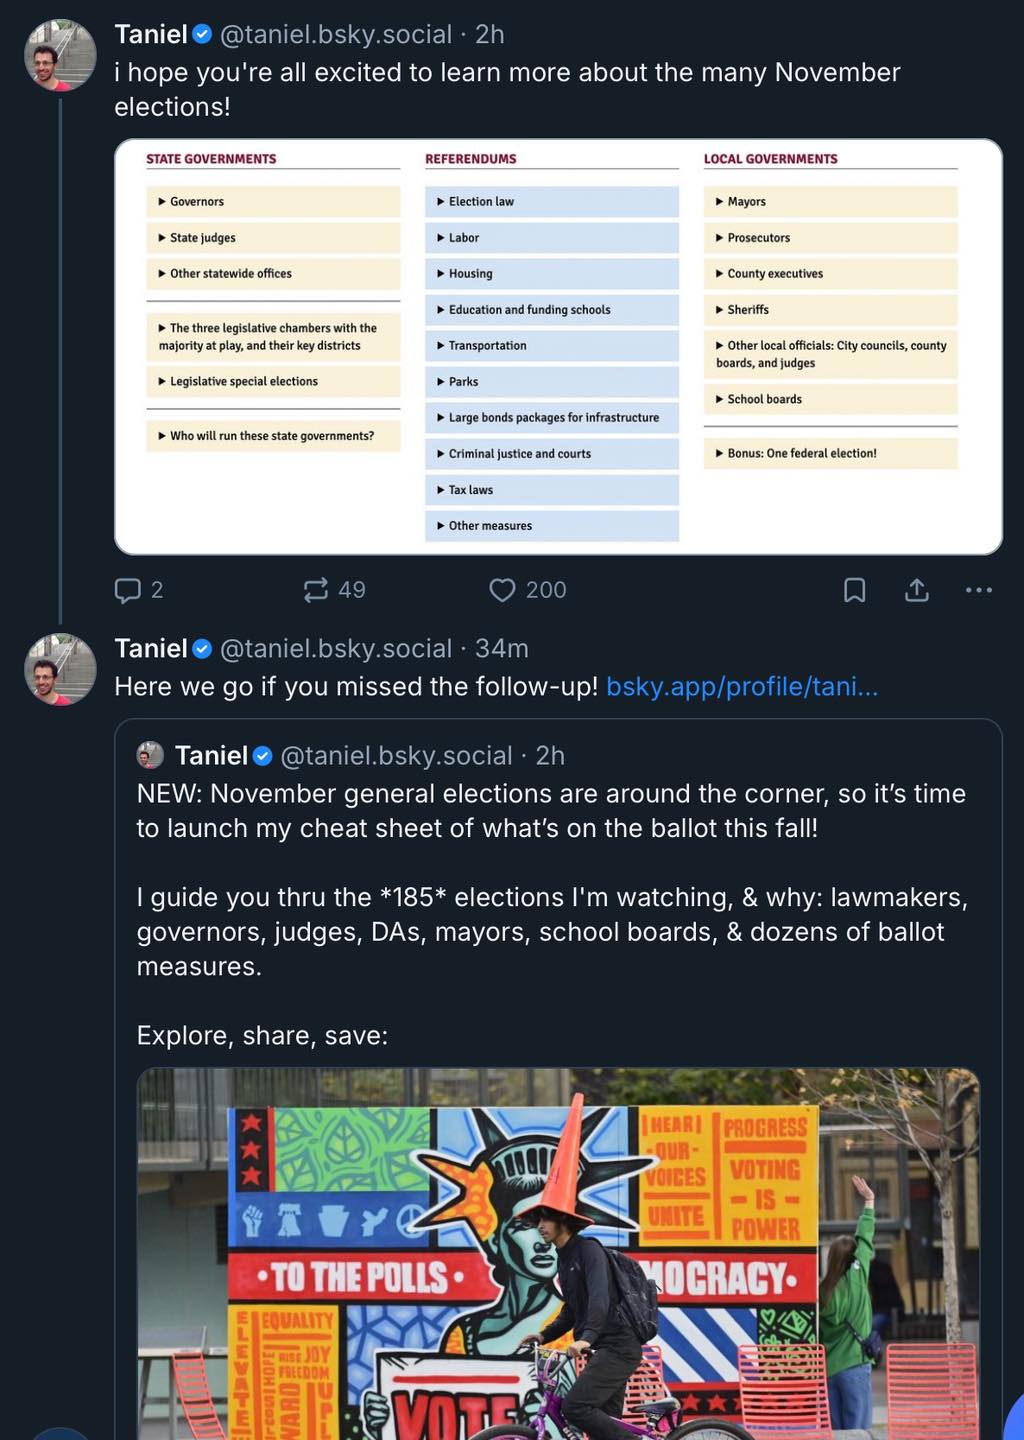This screenshot has width=1024, height=1440.
Task: Repost the post with 49 reposts
Action: 334,590
